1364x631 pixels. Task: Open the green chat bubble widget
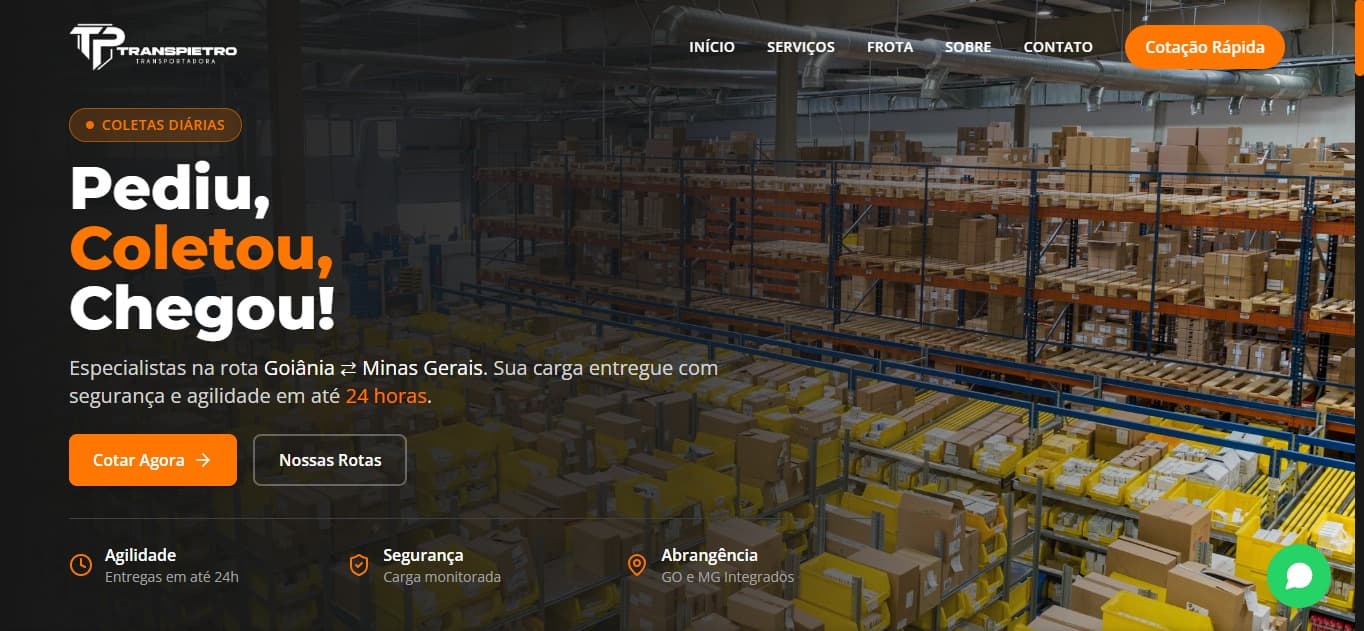tap(1298, 575)
